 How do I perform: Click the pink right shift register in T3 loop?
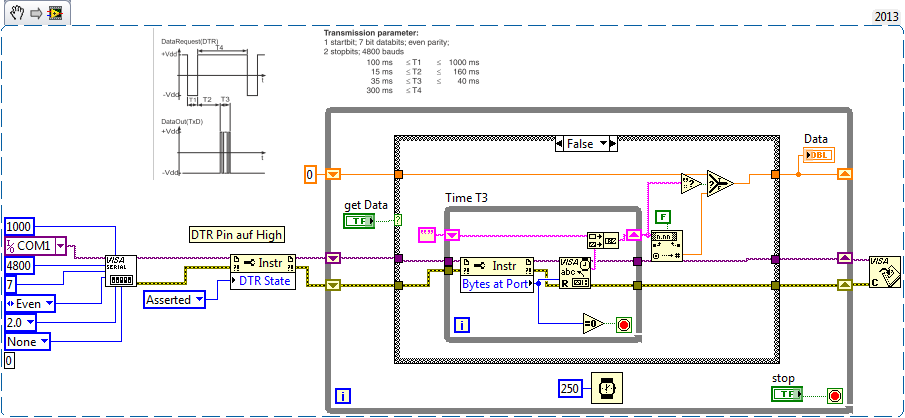(634, 234)
